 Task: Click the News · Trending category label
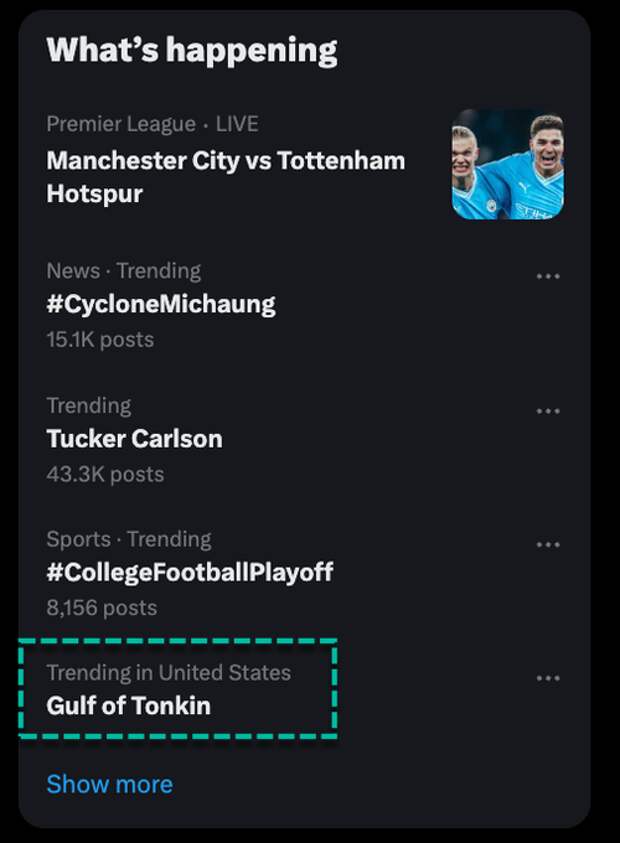[124, 271]
